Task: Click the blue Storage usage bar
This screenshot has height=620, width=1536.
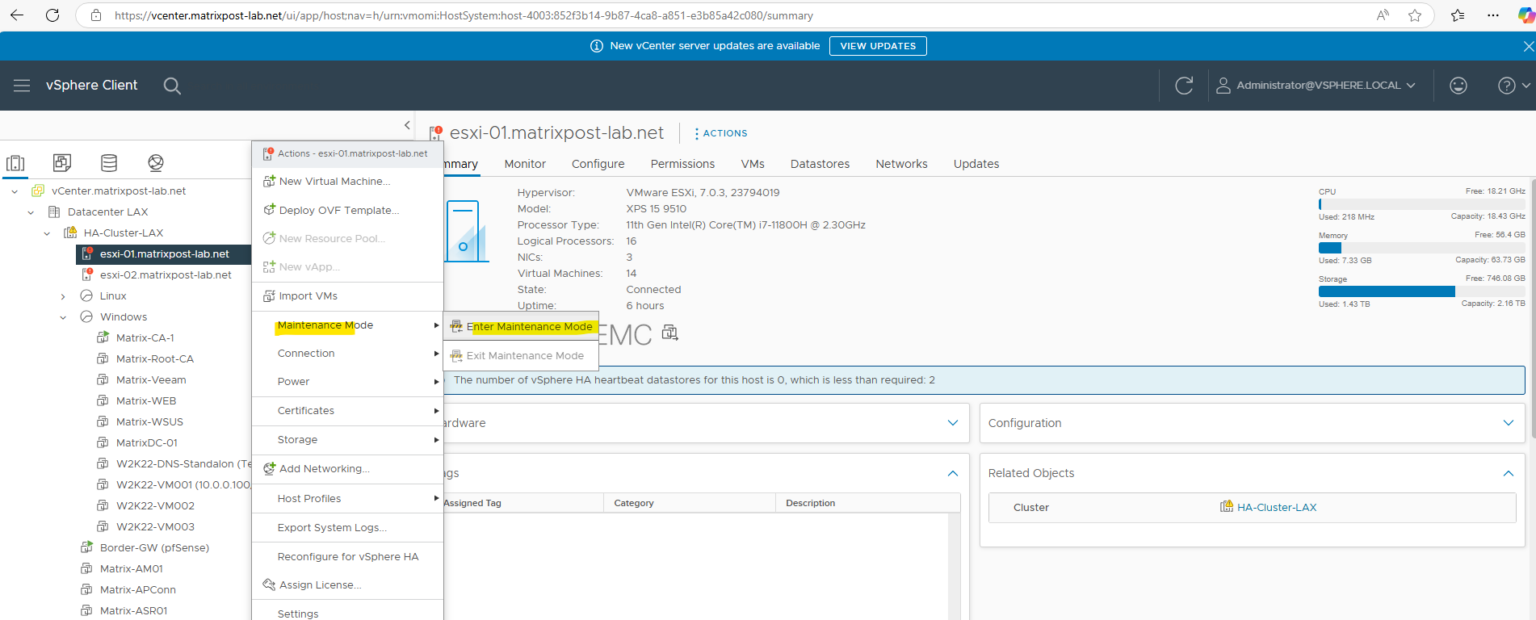Action: [x=1386, y=291]
